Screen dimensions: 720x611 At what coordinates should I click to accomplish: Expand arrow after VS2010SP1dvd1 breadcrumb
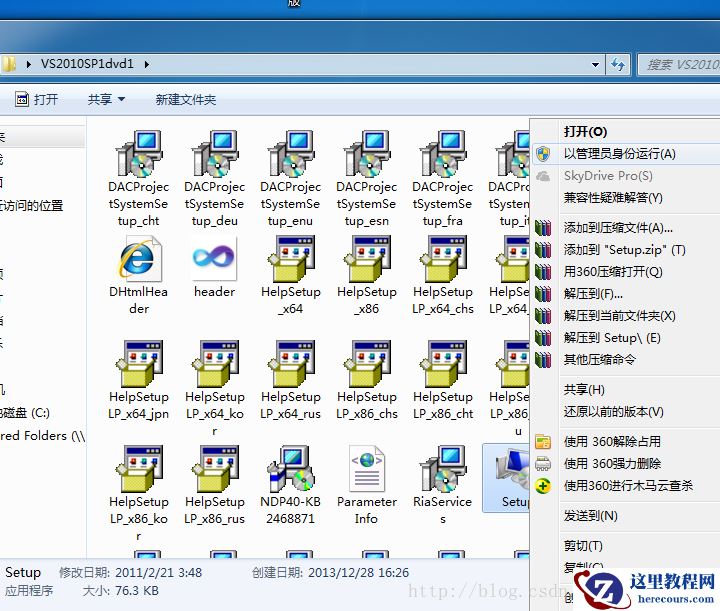pyautogui.click(x=146, y=64)
